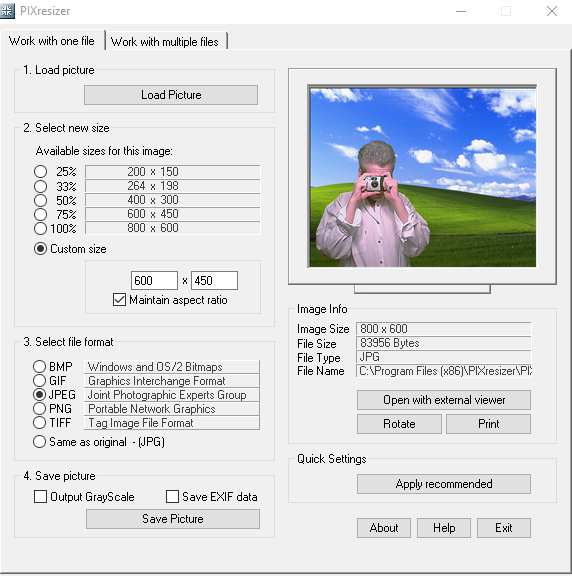Click Windows and OS/2 Bitmaps description

(x=172, y=367)
